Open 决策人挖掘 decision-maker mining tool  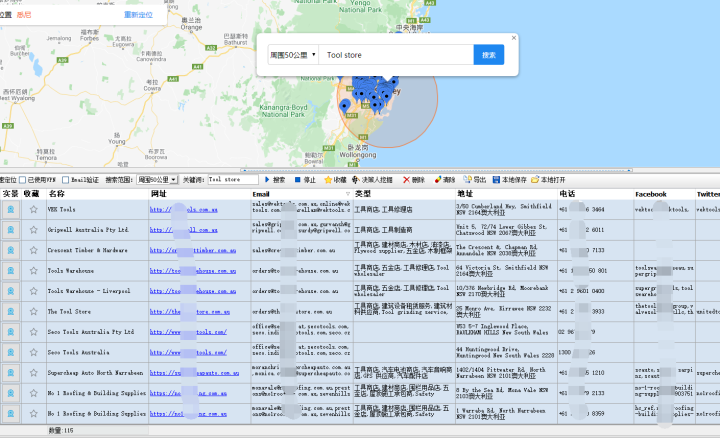(x=372, y=180)
